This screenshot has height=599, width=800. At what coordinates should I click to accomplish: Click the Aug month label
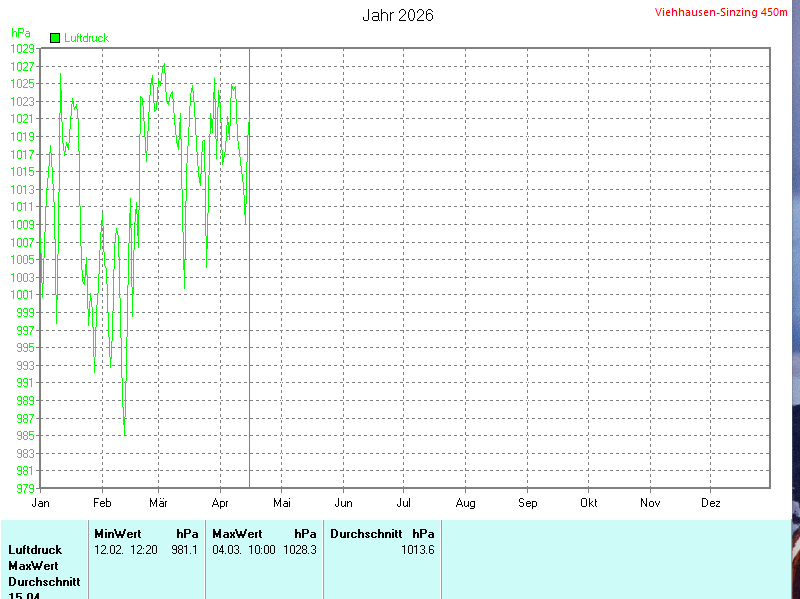[466, 503]
